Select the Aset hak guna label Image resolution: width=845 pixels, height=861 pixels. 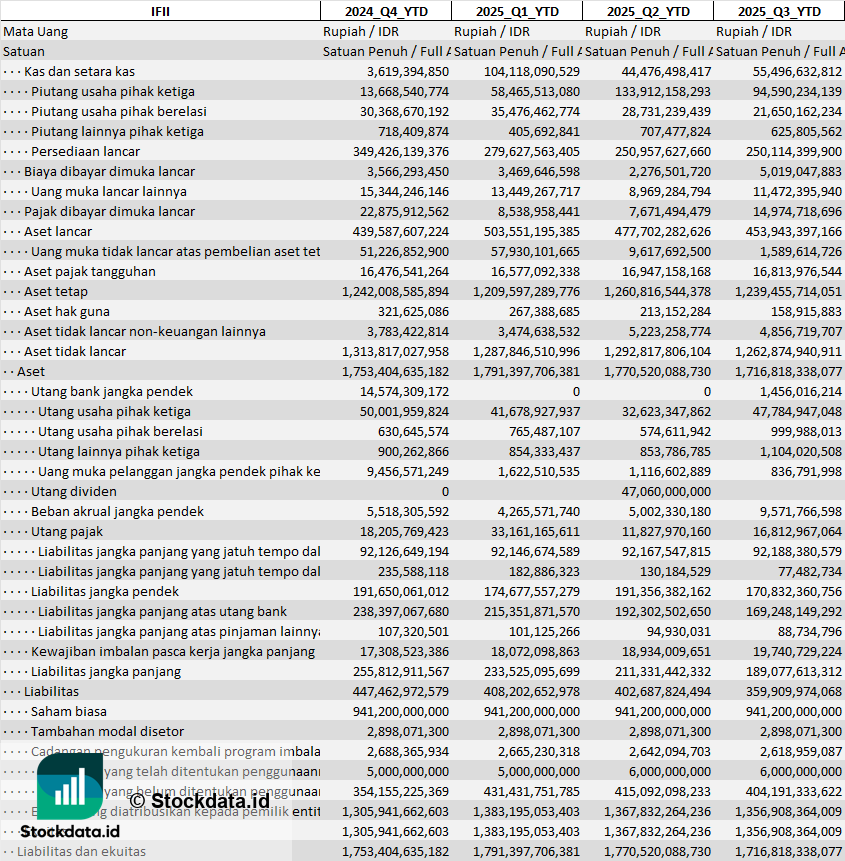tap(66, 312)
